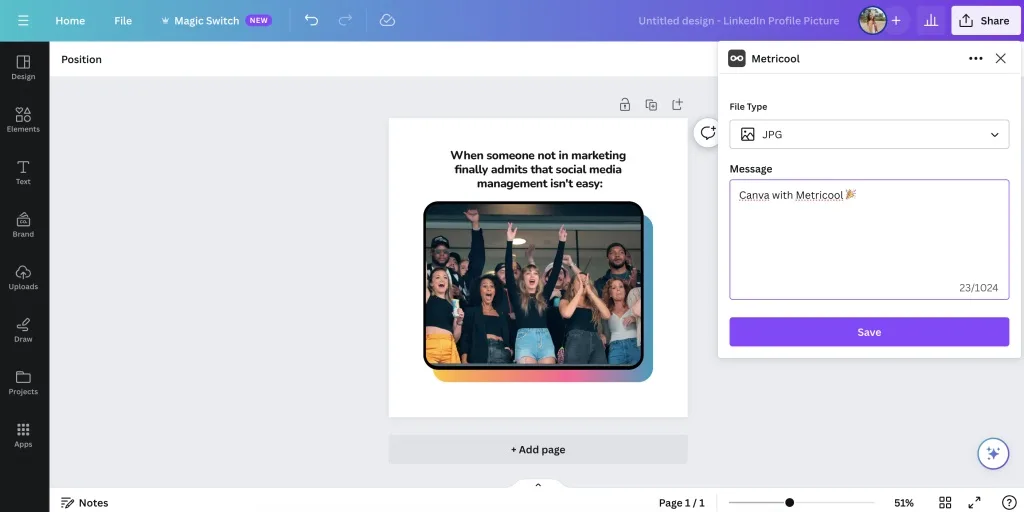Viewport: 1024px width, 512px height.
Task: Open the analytics bar chart icon
Action: coord(931,21)
